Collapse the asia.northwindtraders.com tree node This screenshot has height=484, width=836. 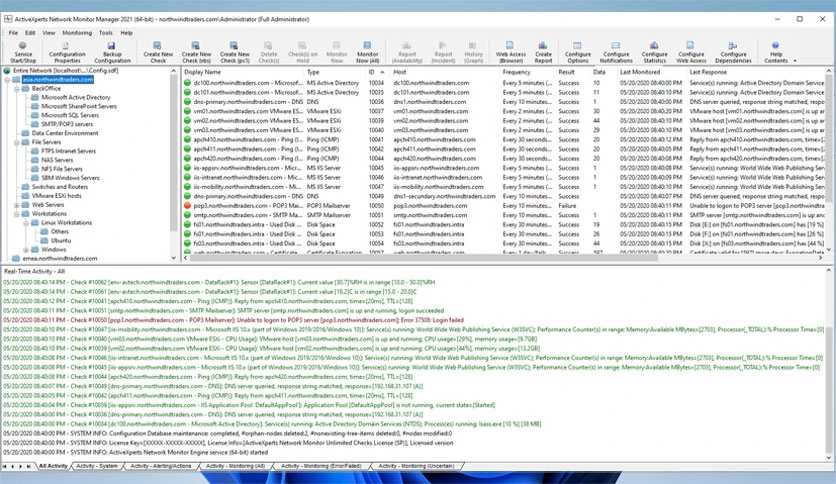(7, 80)
